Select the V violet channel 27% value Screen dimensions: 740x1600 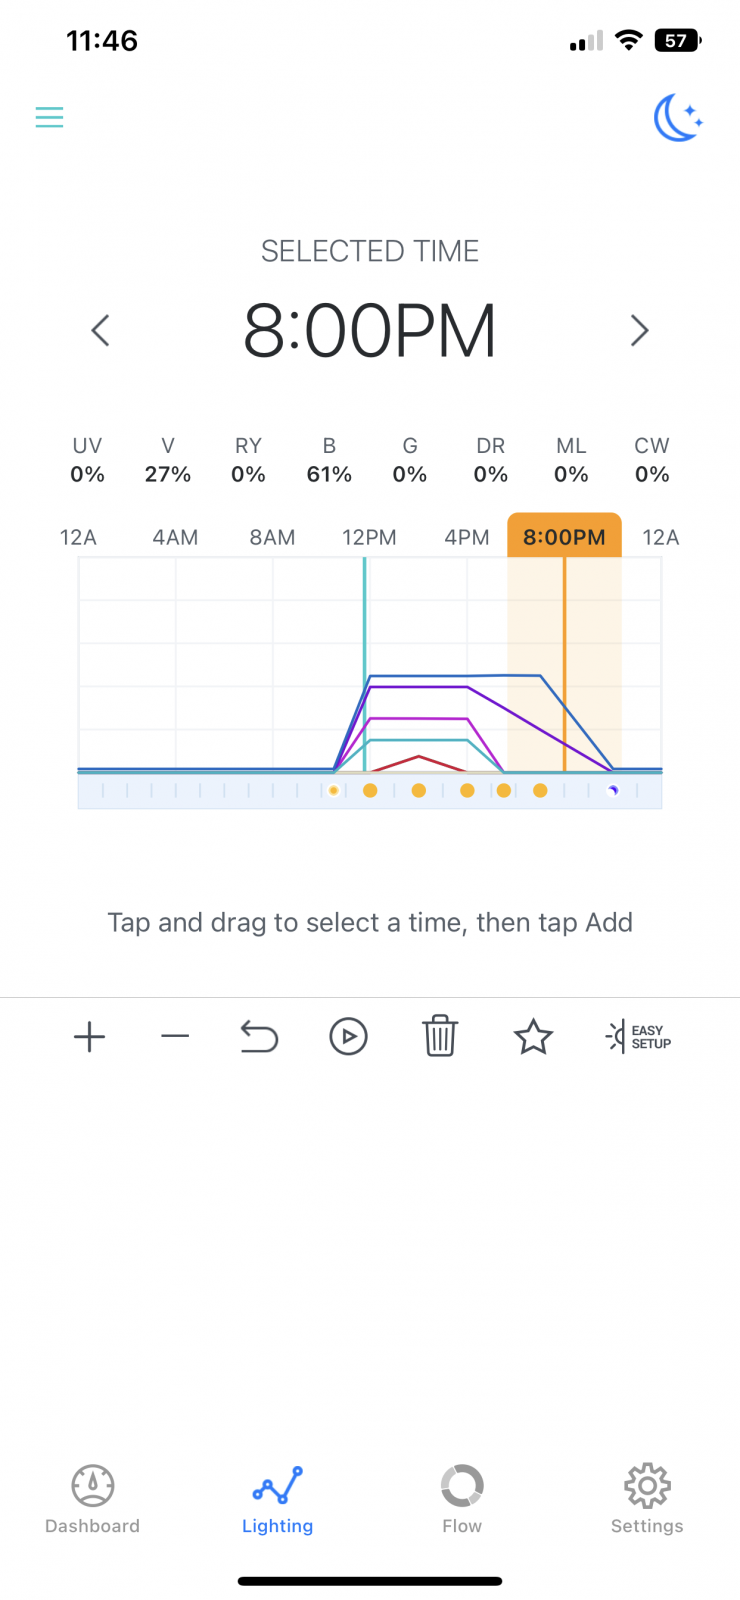point(168,474)
